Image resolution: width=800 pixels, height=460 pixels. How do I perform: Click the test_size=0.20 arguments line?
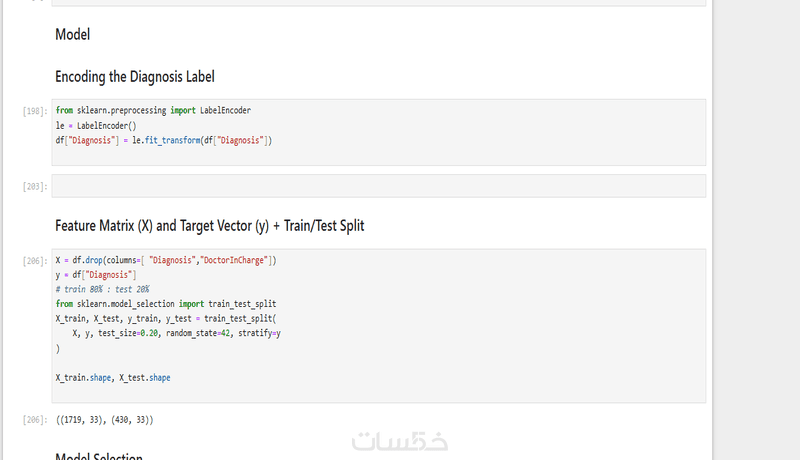coord(177,333)
